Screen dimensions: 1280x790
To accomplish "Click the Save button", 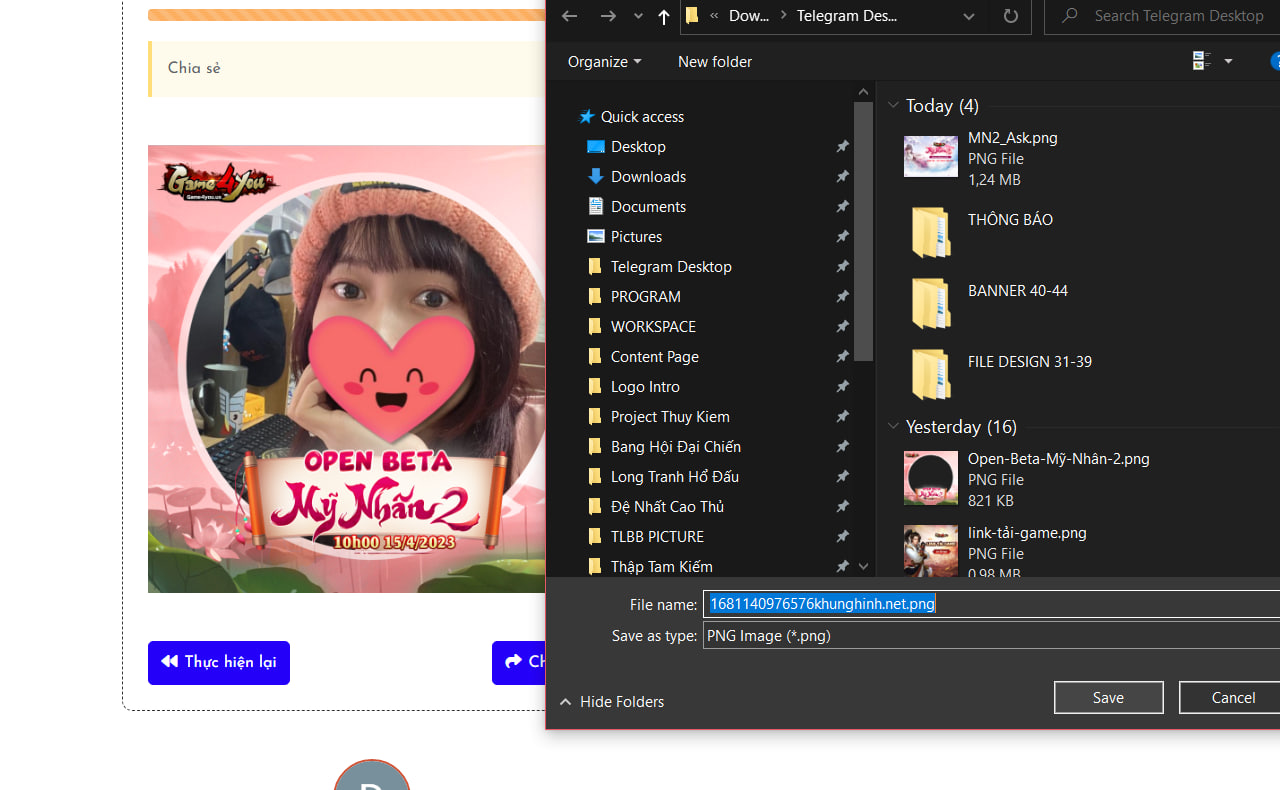I will click(x=1108, y=698).
